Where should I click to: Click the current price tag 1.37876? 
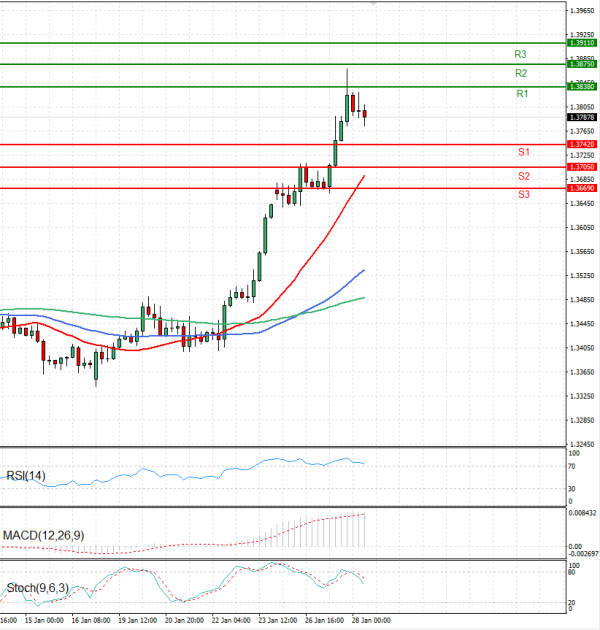(x=582, y=117)
